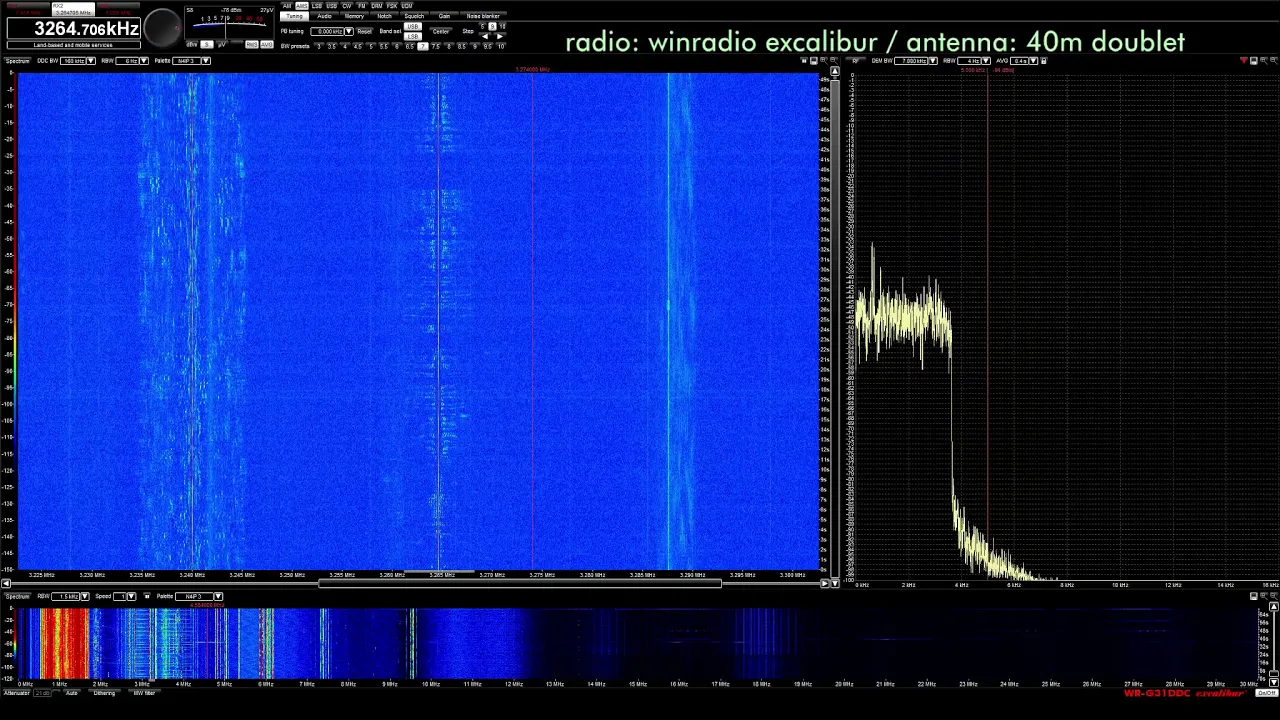1280x720 pixels.
Task: Open the waterfall RBW 6 Hz dropdown
Action: [x=143, y=61]
